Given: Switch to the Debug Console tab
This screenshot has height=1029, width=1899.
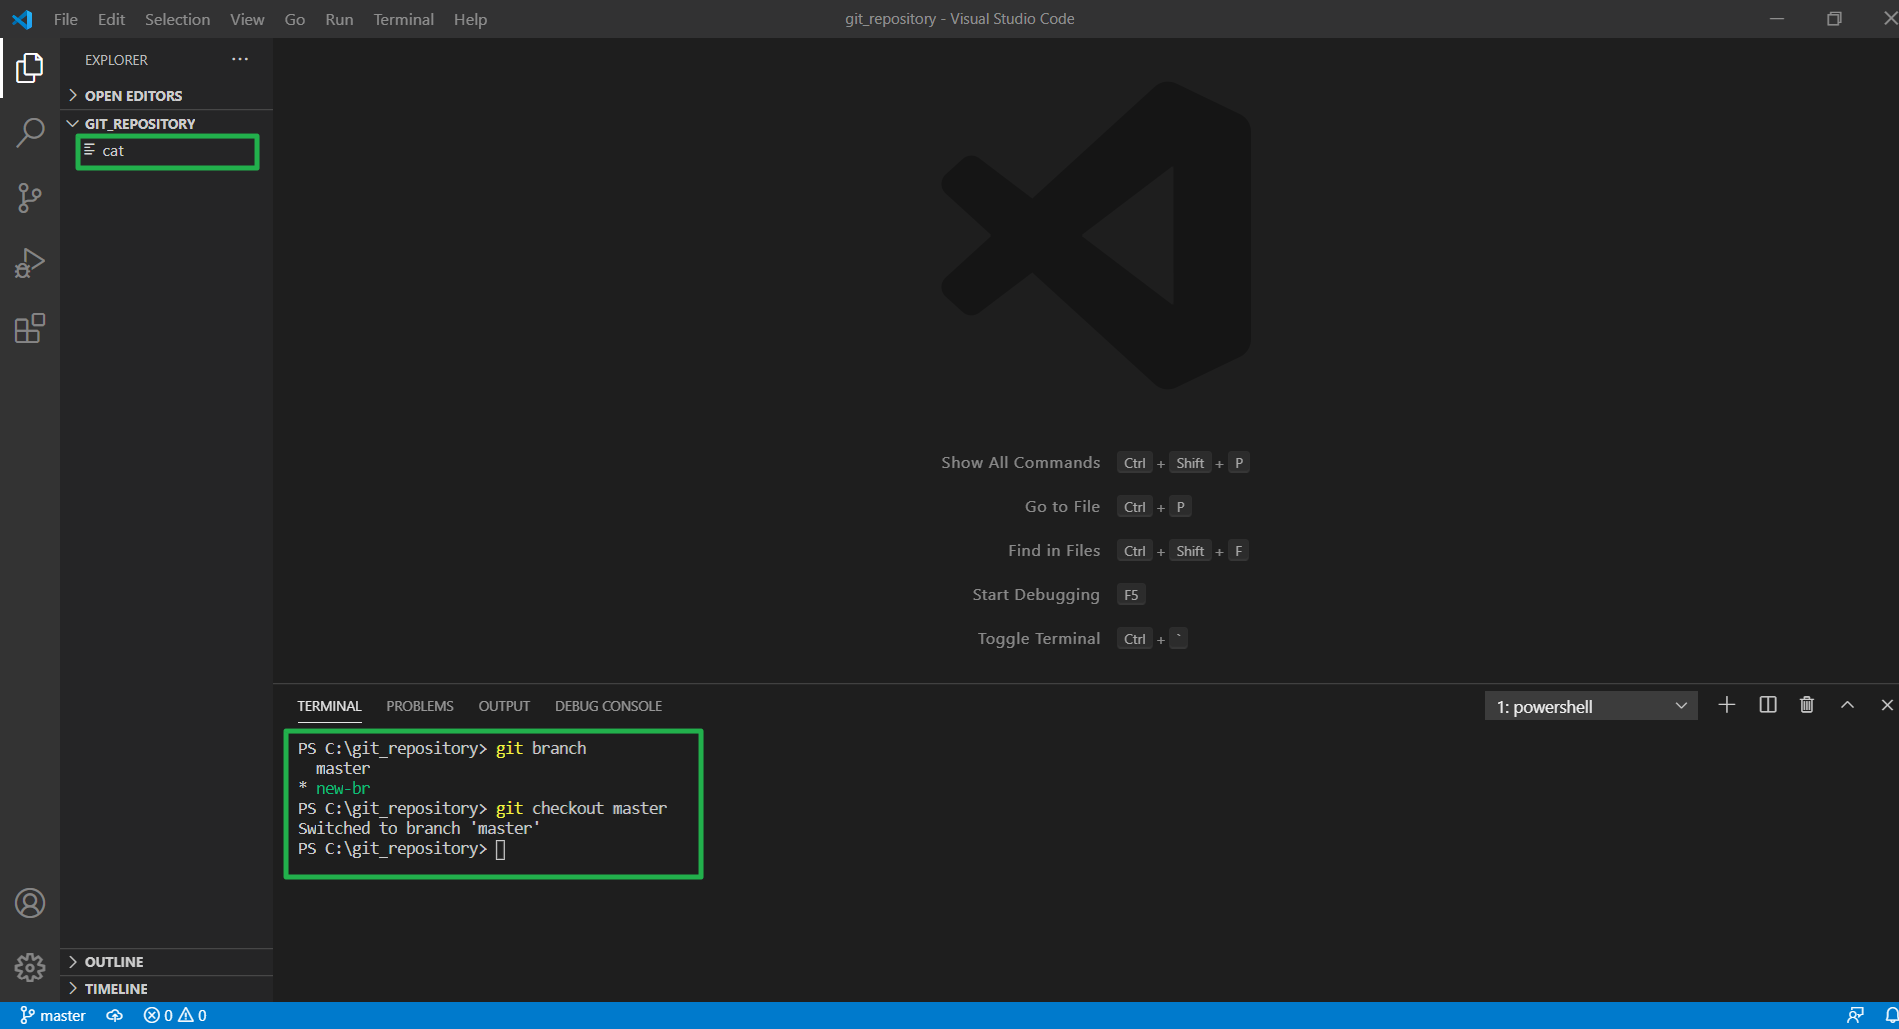Looking at the screenshot, I should point(608,706).
